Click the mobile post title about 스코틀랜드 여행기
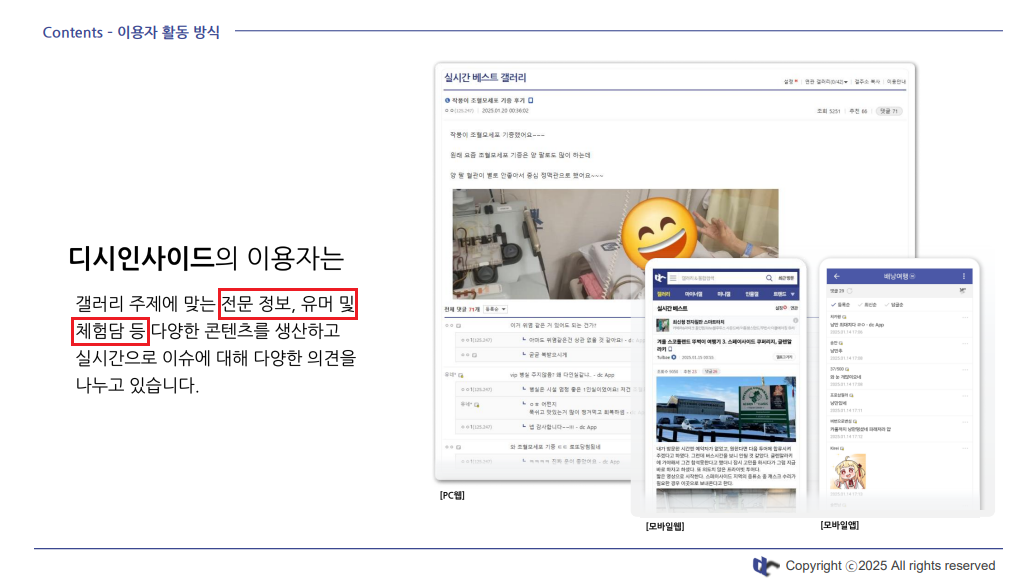The height and width of the screenshot is (582, 1035). click(723, 344)
